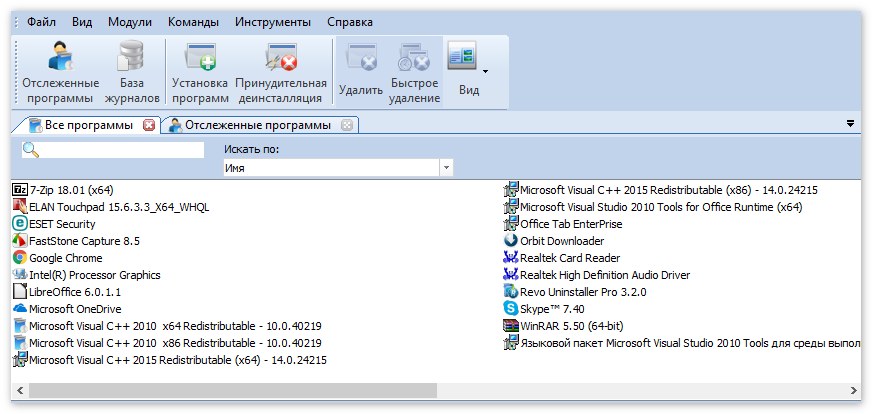Image resolution: width=872 pixels, height=414 pixels.
Task: Click the text "Realtek Card Reader"
Action: click(x=570, y=258)
